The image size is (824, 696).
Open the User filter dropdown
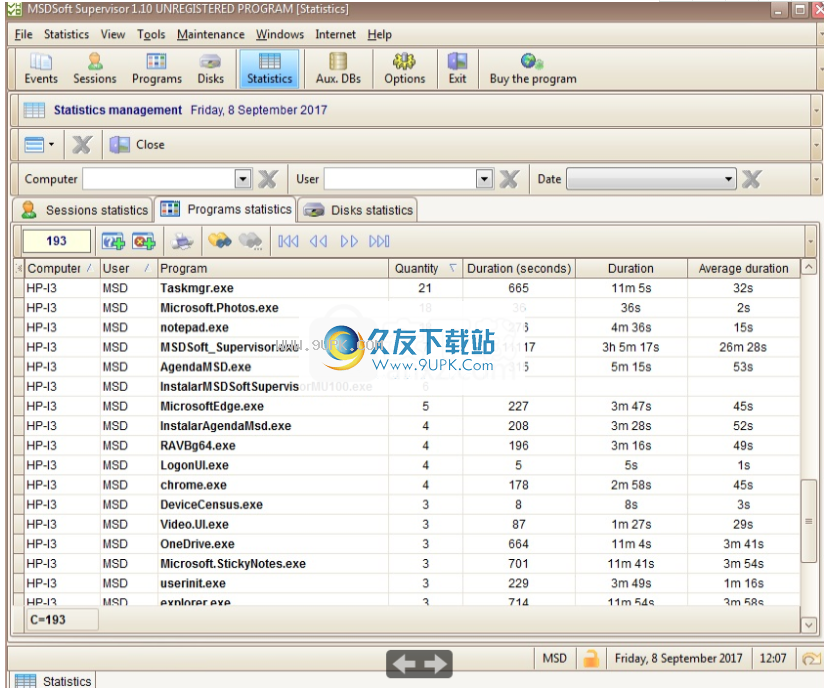484,179
